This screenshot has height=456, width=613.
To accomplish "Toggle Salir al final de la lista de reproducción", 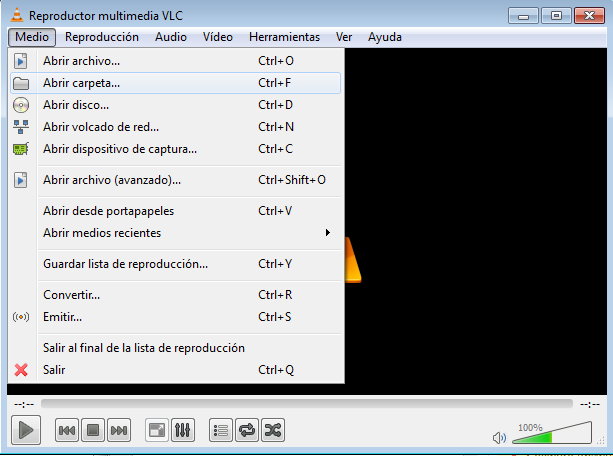I will 175,348.
